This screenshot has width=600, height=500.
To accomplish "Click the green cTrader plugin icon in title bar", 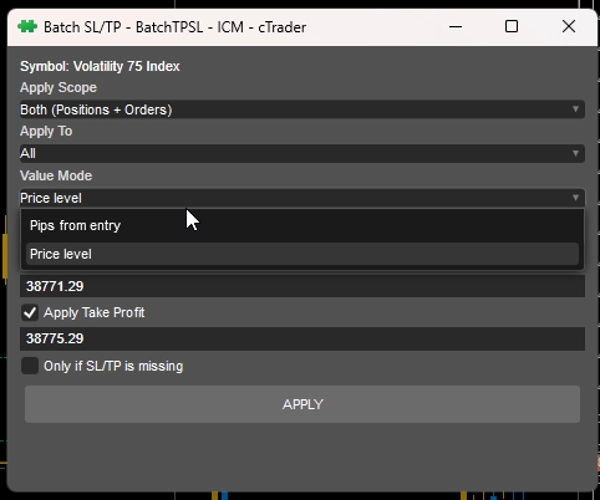I will pos(28,27).
